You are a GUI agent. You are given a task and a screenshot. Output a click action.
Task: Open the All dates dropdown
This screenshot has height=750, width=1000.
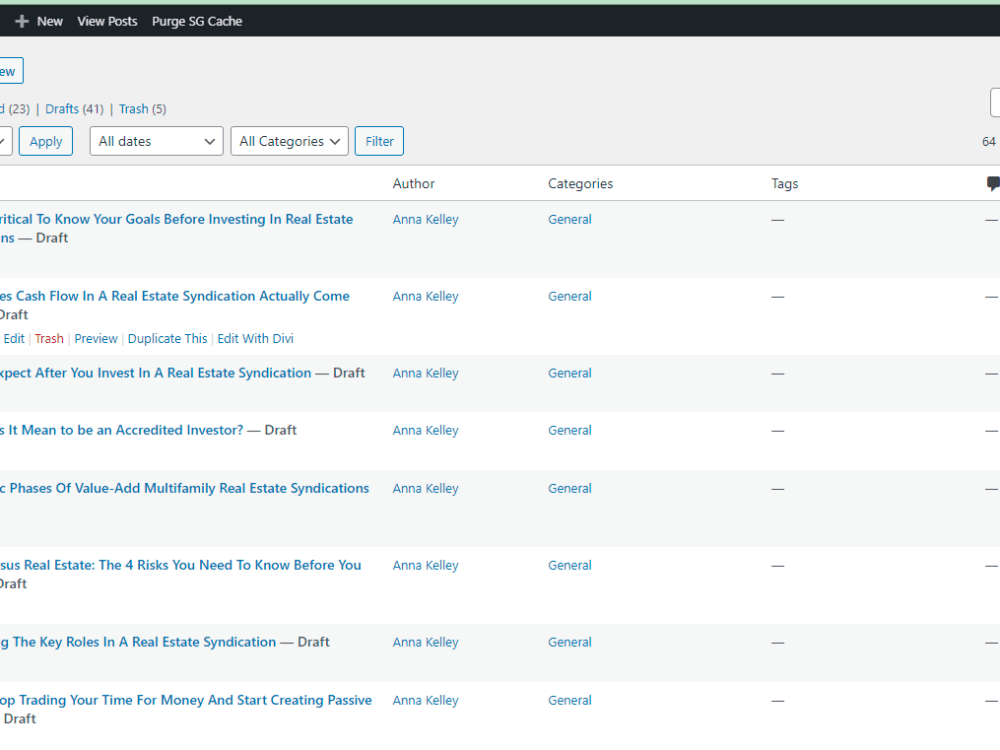click(156, 141)
